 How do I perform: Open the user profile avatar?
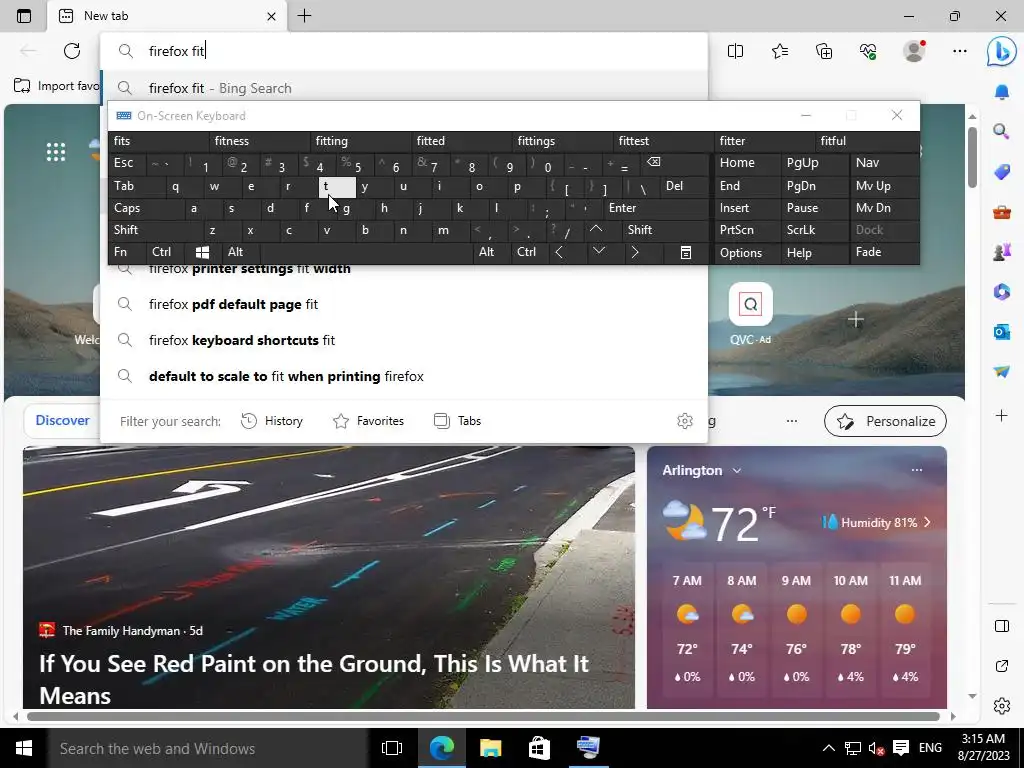click(914, 51)
